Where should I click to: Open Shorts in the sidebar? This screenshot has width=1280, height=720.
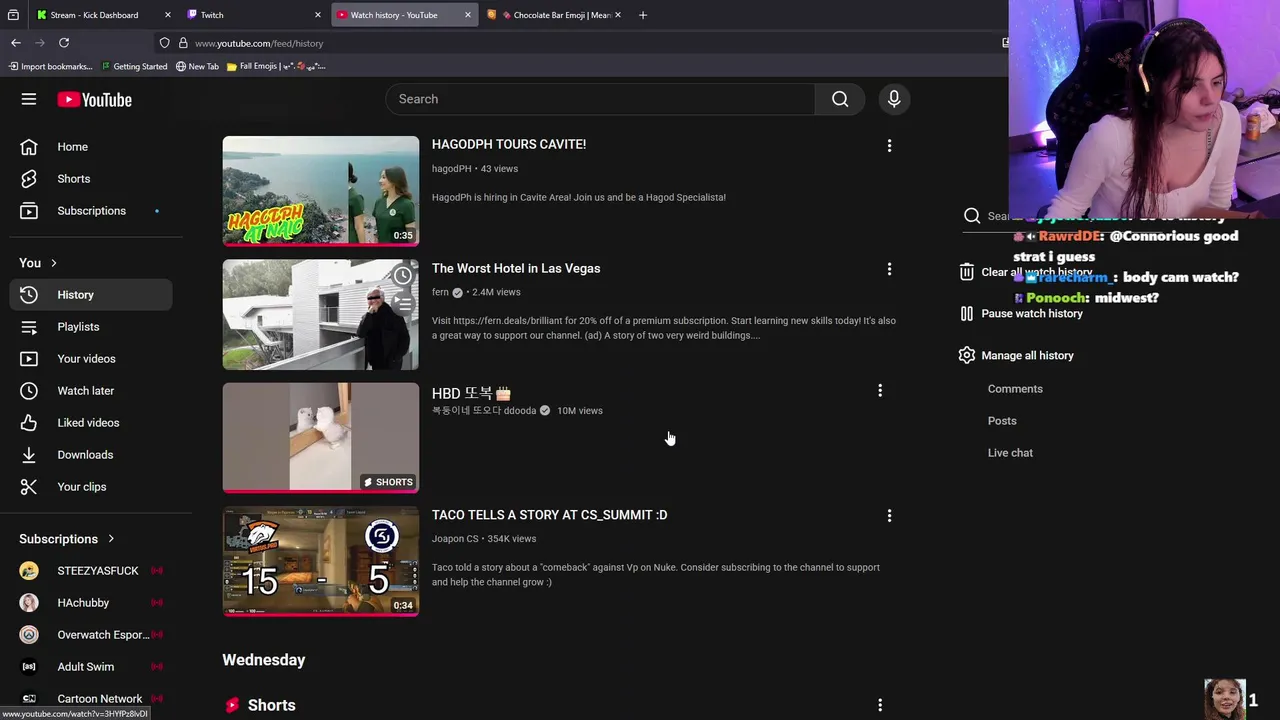[x=91, y=179]
